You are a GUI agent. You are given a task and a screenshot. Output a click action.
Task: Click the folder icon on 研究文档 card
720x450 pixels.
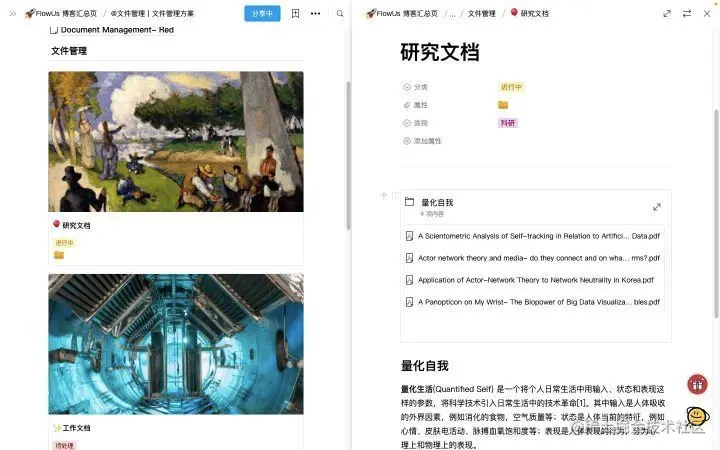tap(59, 255)
